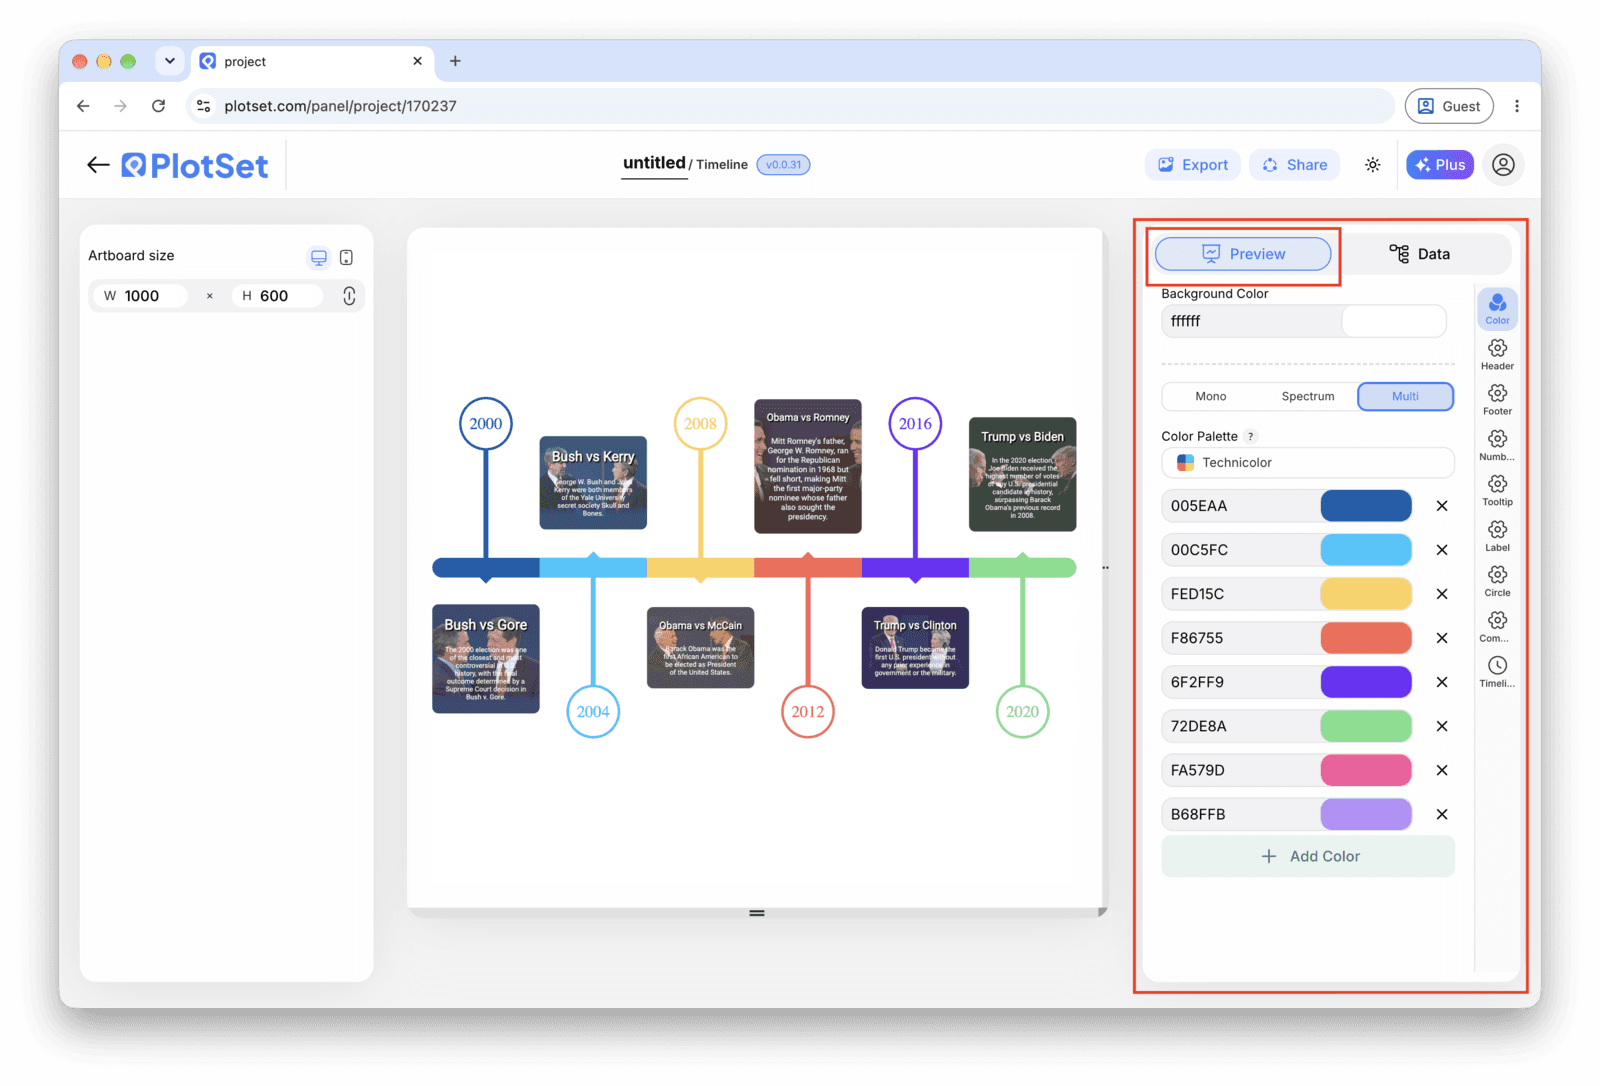The image size is (1600, 1086).
Task: Click the Export button
Action: pyautogui.click(x=1193, y=165)
